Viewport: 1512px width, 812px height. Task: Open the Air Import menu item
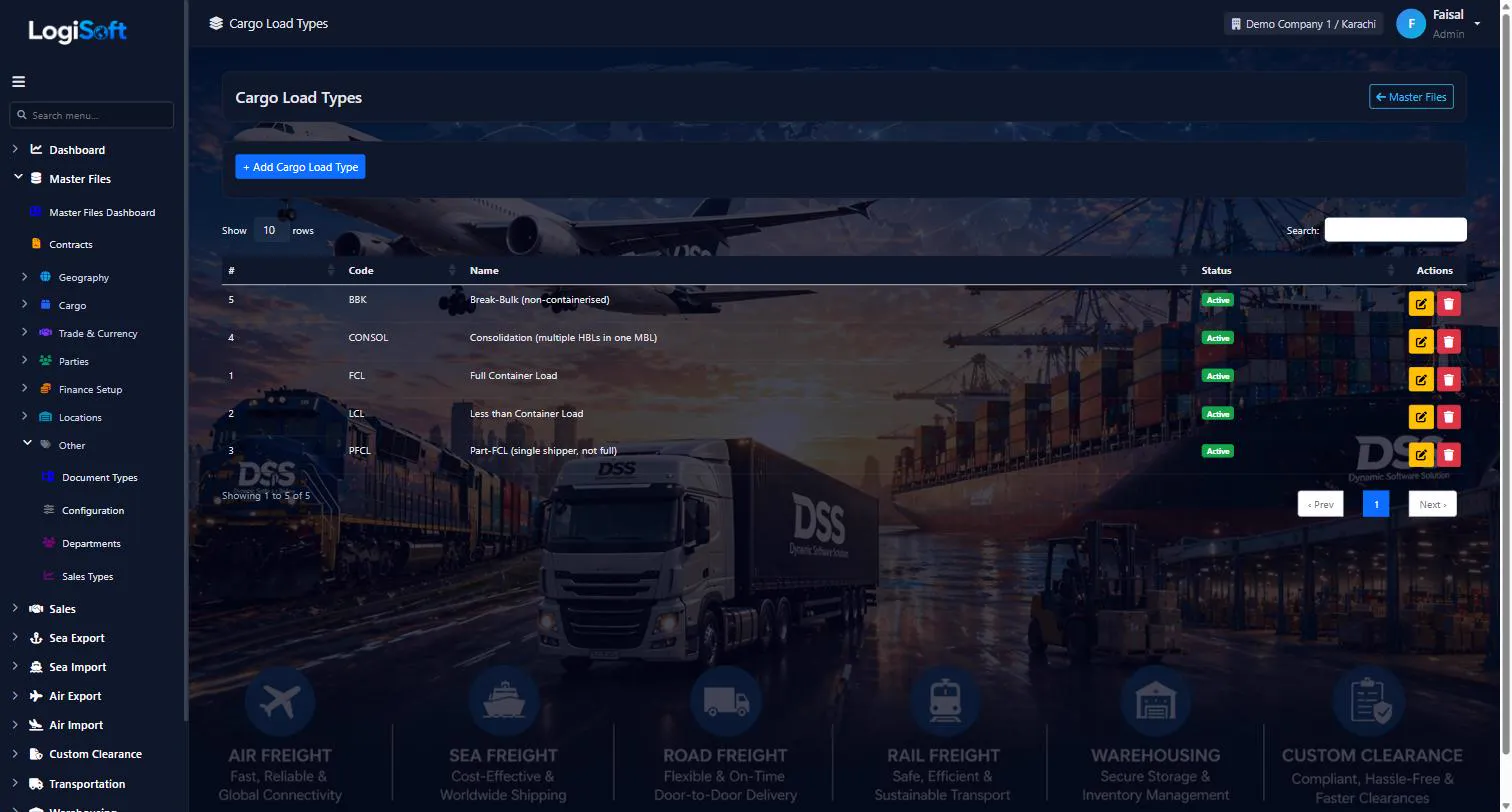[76, 725]
